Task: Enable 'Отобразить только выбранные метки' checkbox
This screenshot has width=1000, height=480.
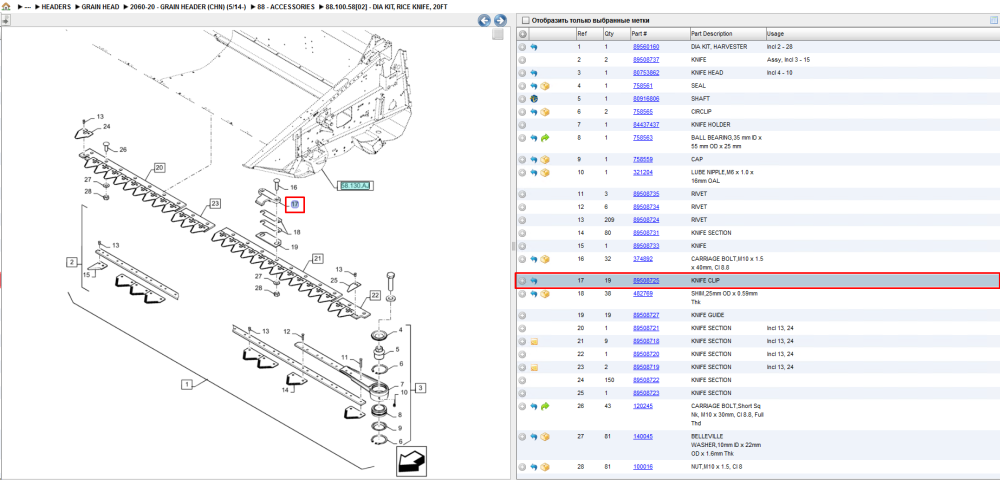Action: click(x=526, y=20)
